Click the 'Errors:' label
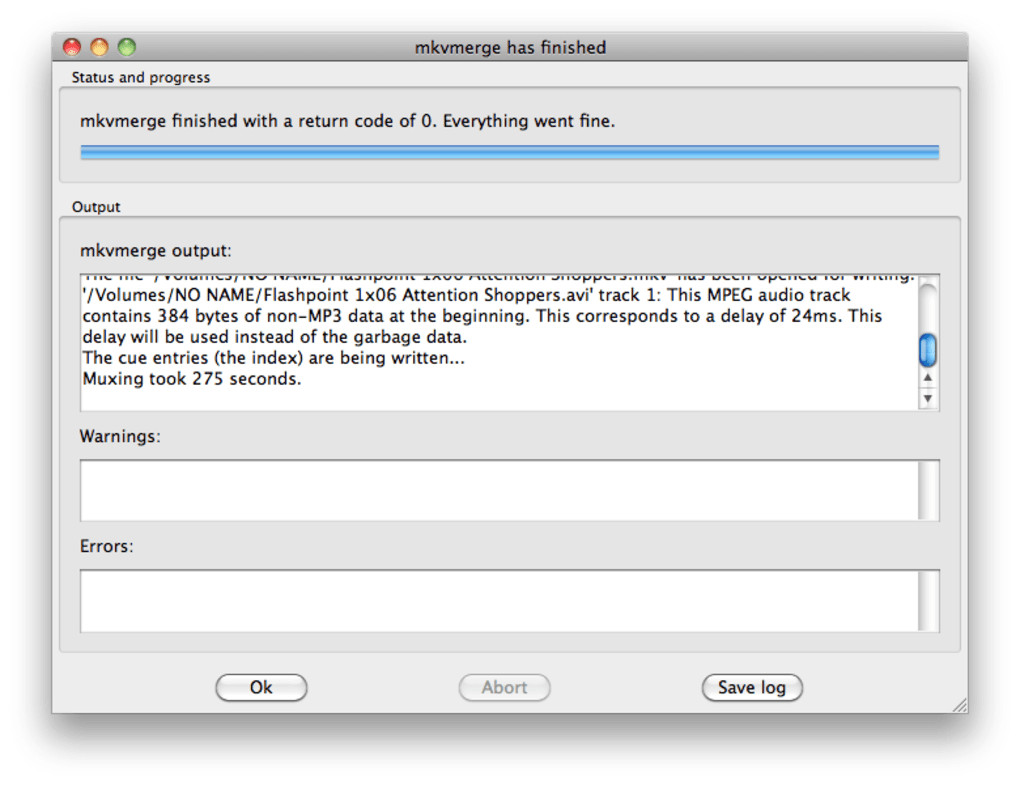The width and height of the screenshot is (1020, 785). 106,546
